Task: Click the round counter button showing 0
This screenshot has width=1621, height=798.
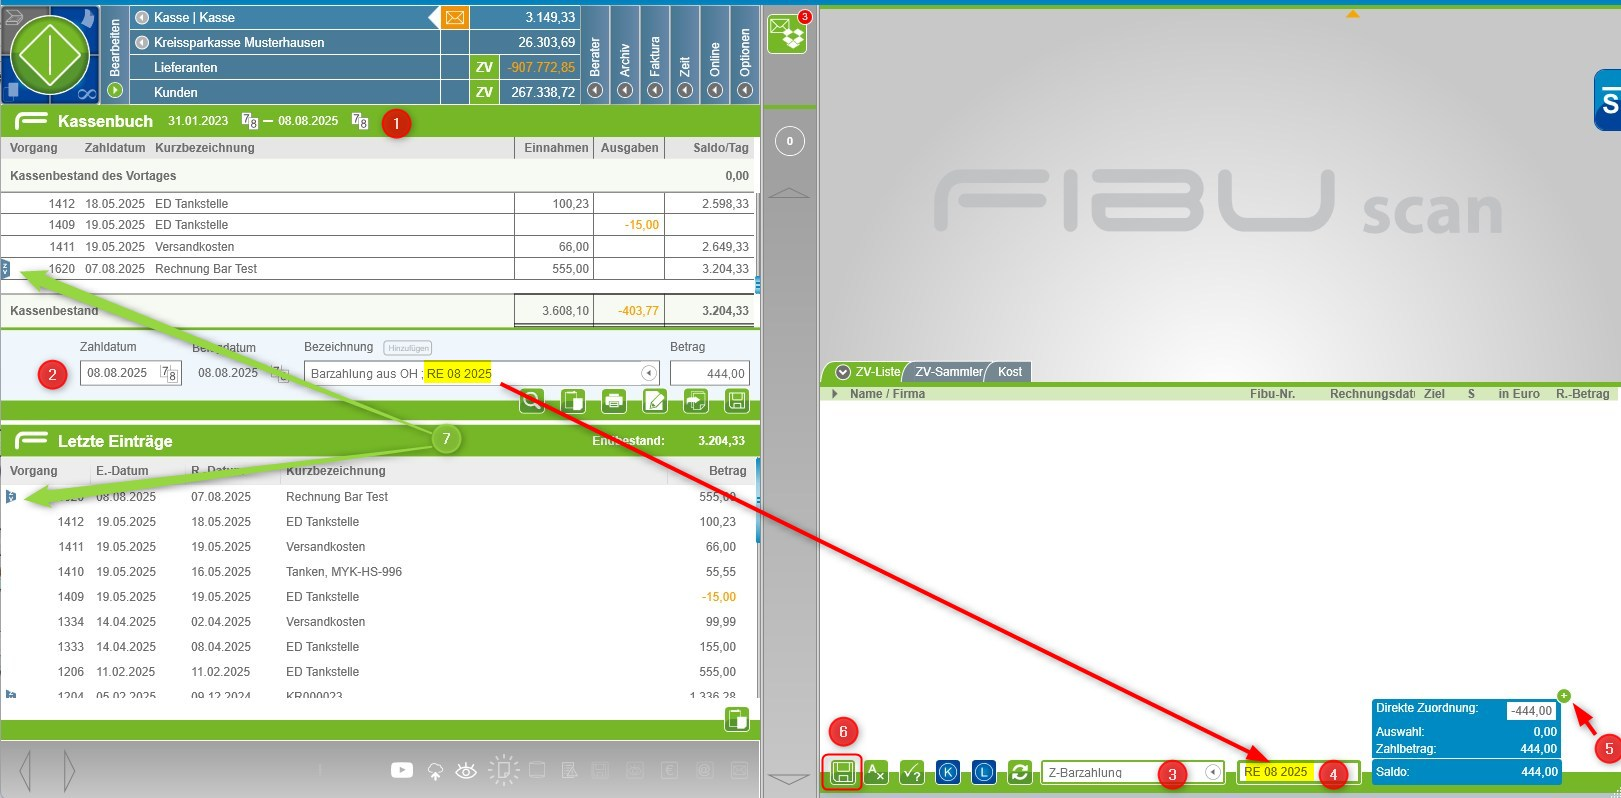Action: click(x=790, y=141)
